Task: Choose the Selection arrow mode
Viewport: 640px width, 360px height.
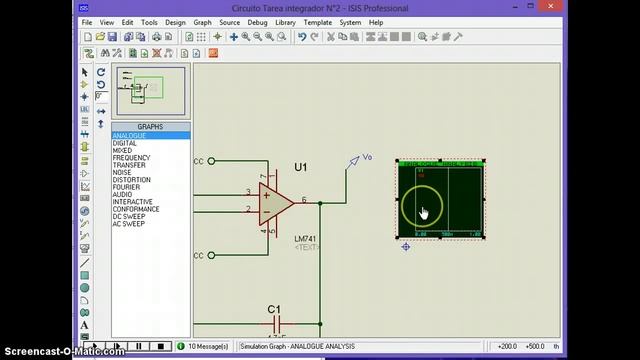Action: [85, 72]
